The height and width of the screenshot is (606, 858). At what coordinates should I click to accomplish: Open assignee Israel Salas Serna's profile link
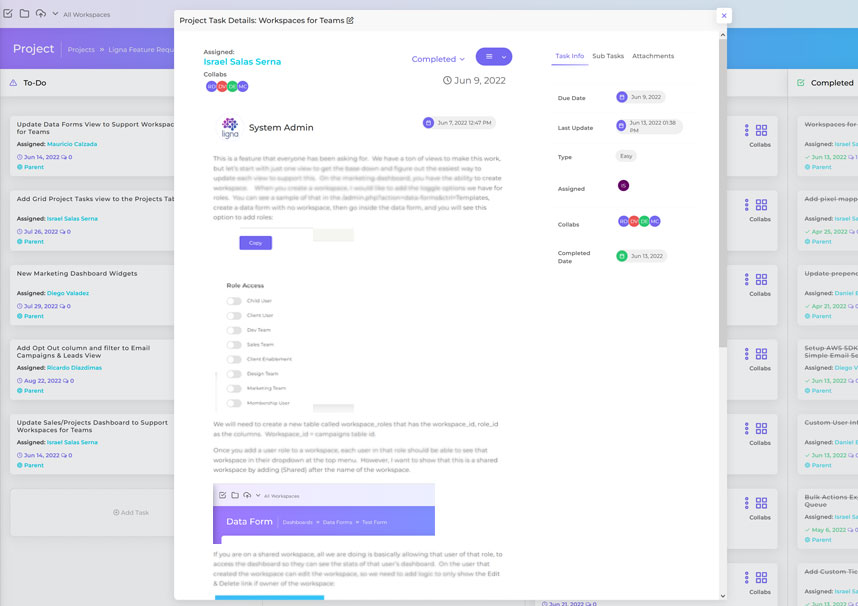point(243,60)
